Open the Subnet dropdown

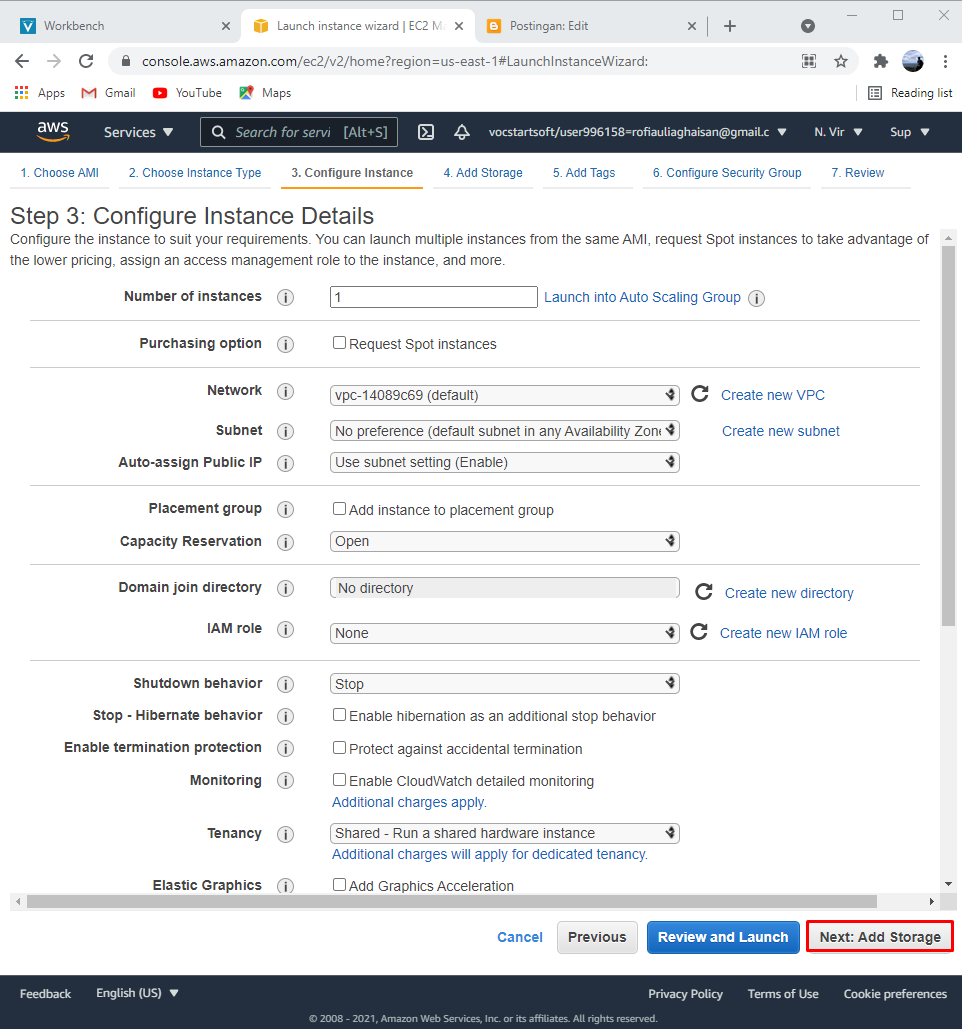pos(505,430)
